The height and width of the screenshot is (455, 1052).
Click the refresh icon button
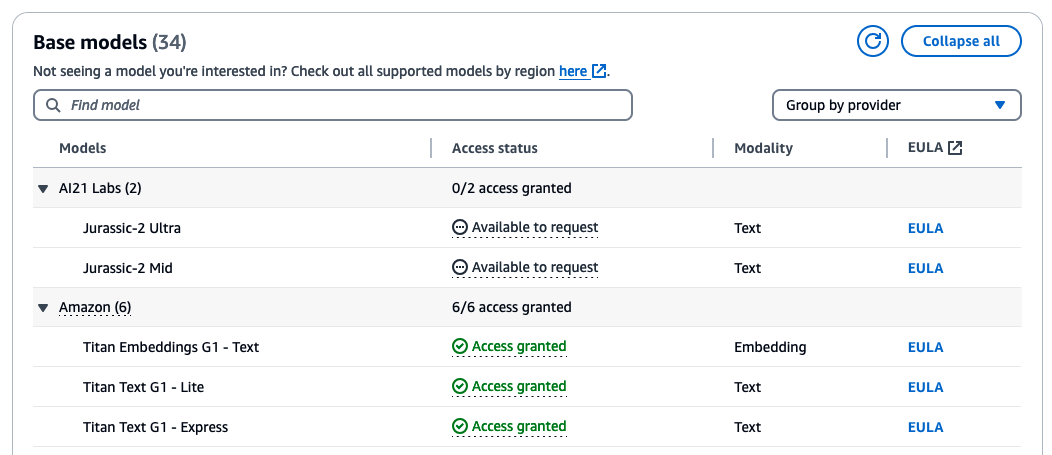tap(873, 41)
